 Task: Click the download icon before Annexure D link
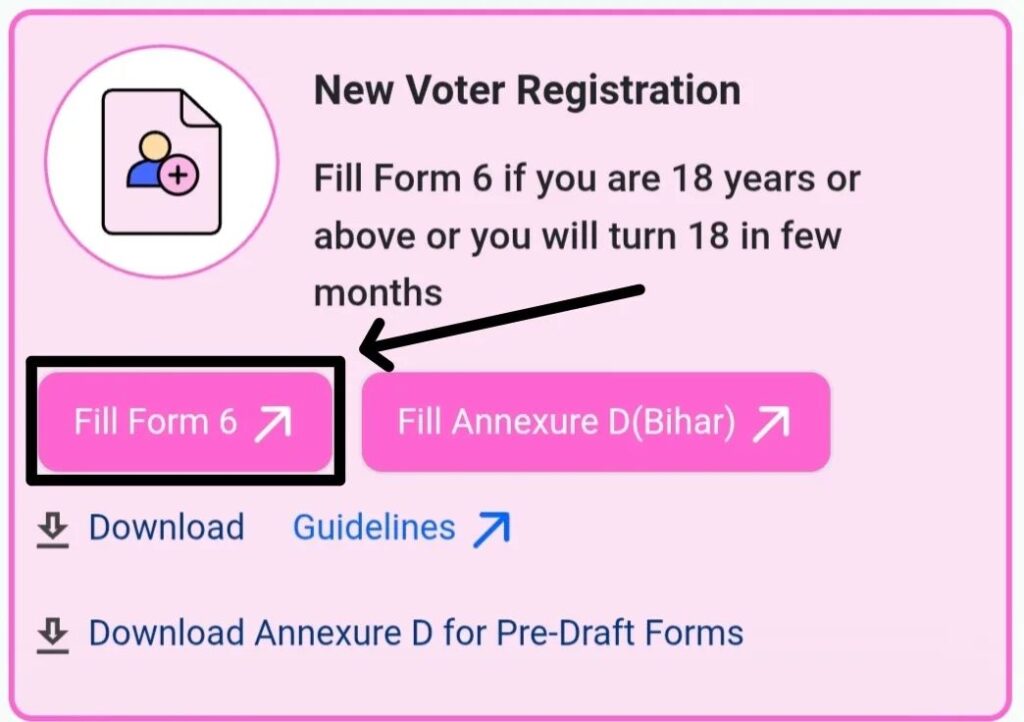click(52, 632)
